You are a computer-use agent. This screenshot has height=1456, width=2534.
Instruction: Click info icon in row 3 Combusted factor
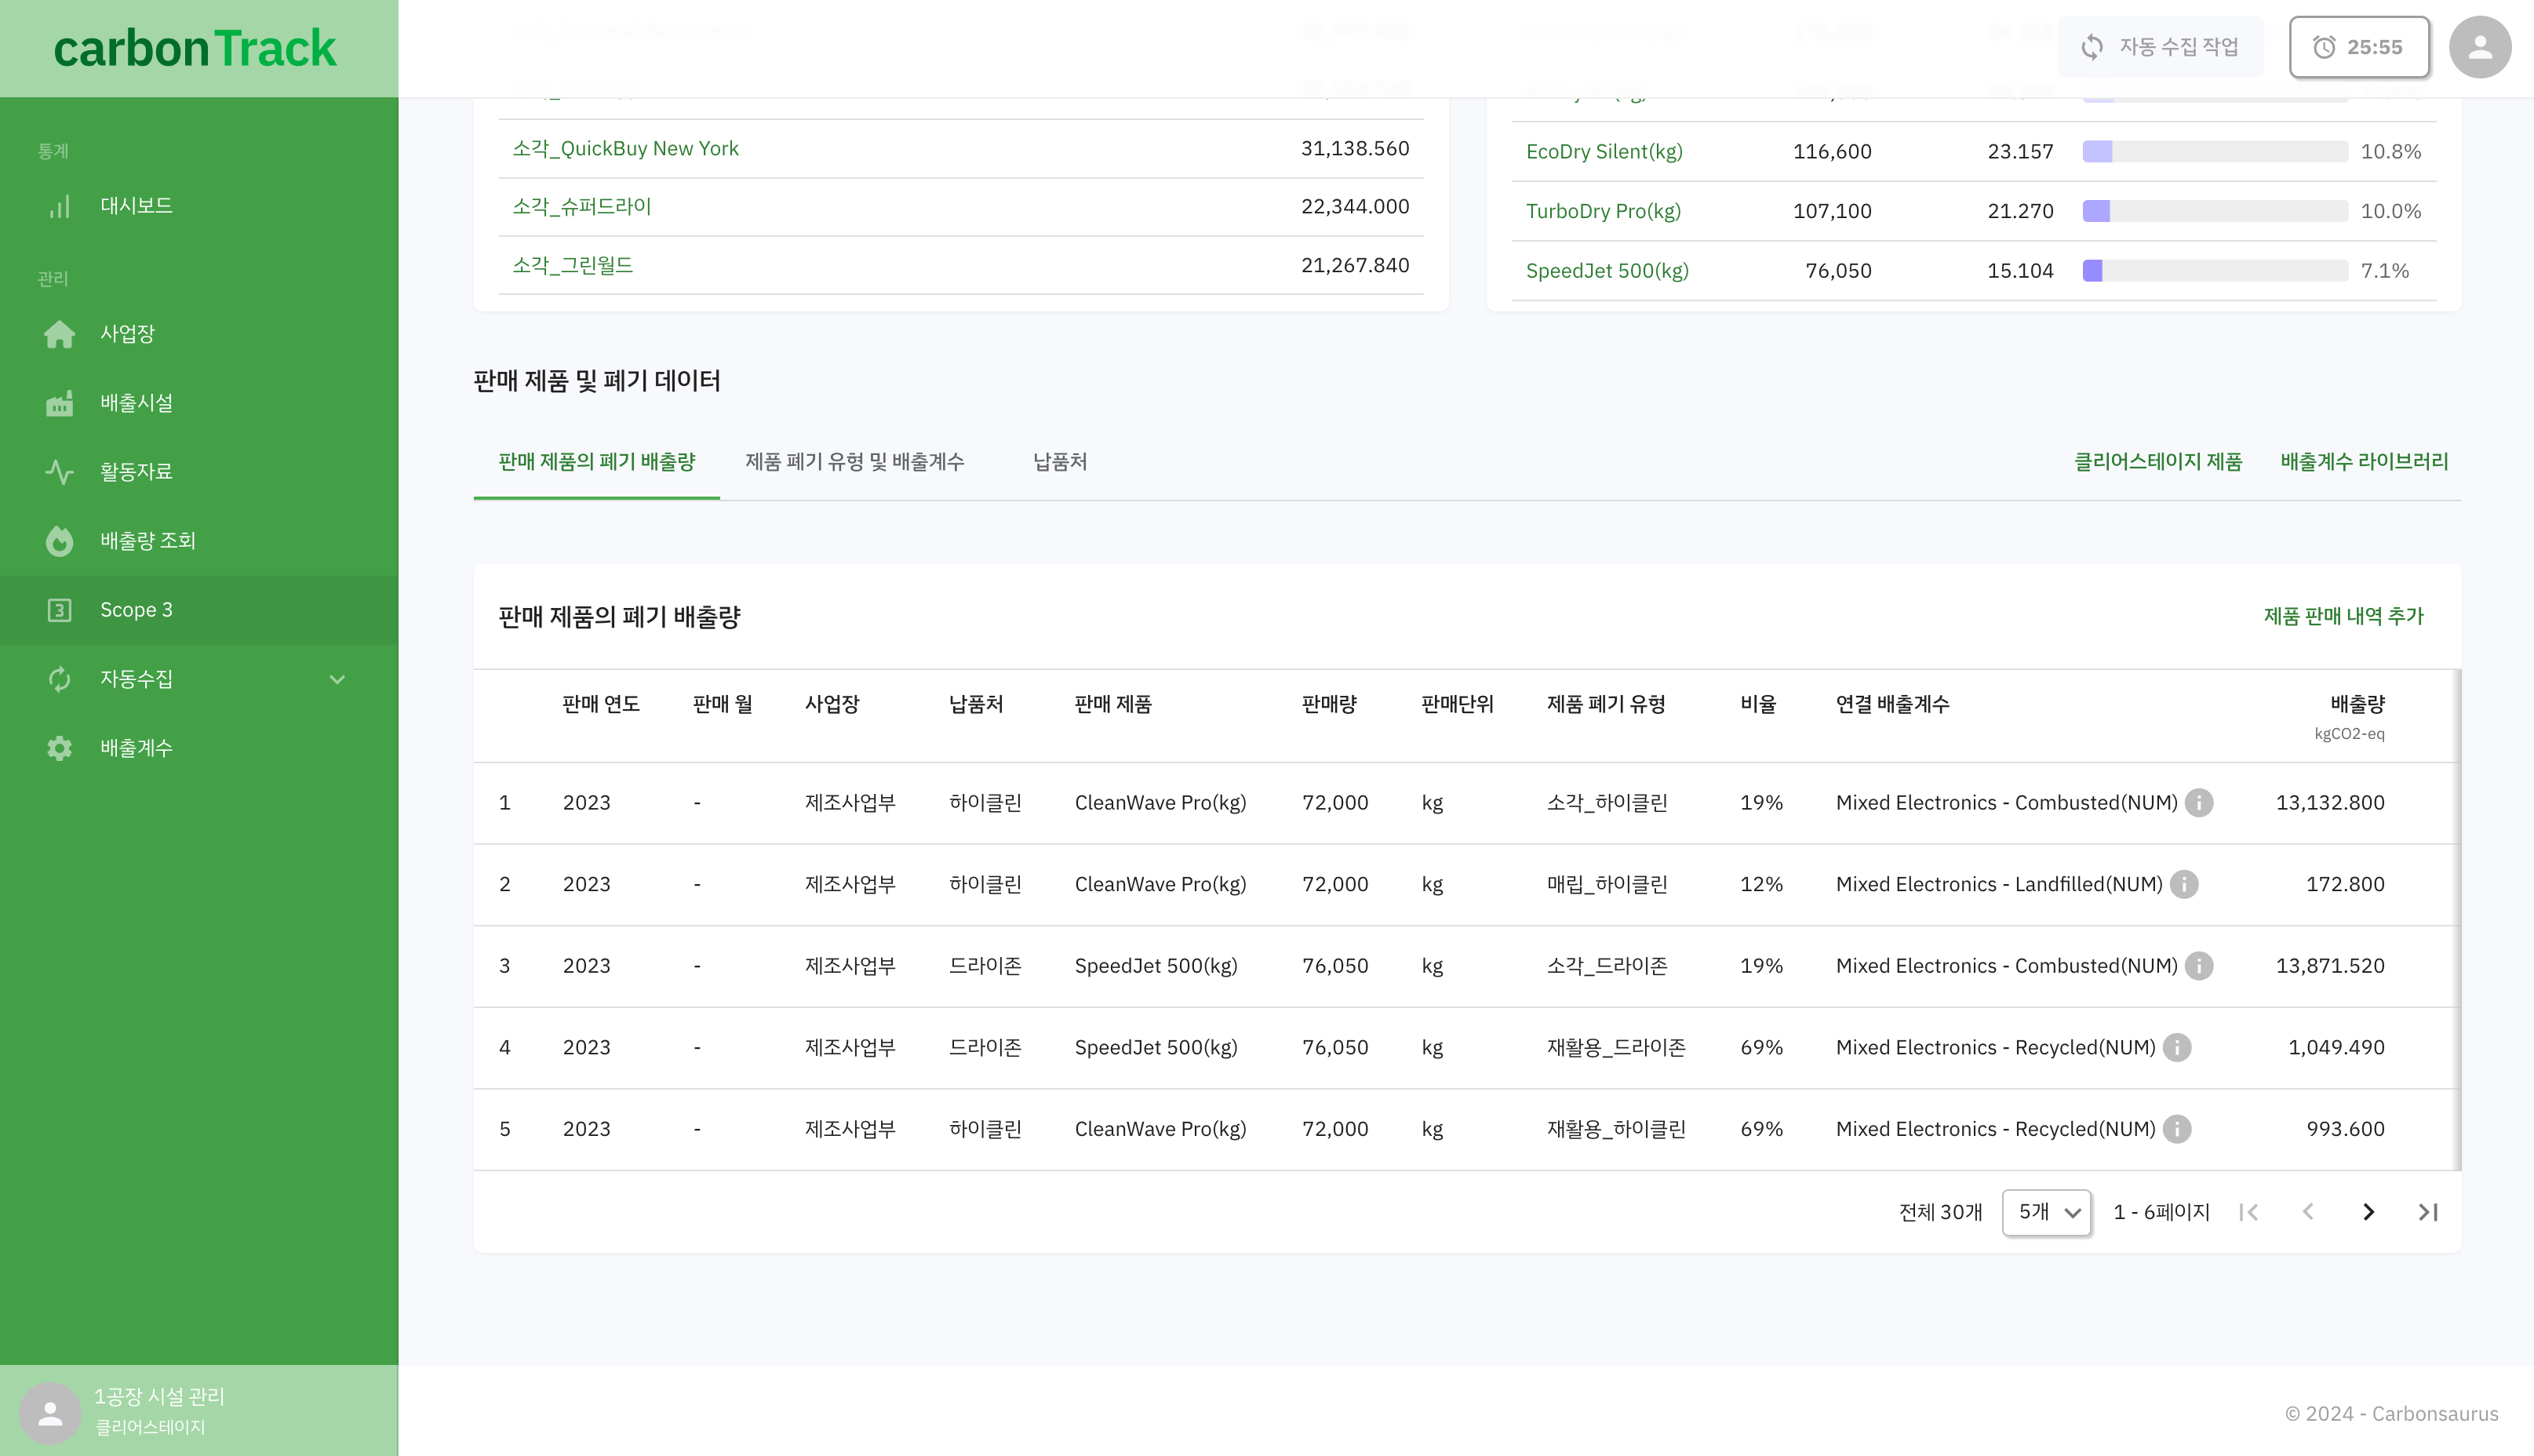2199,966
